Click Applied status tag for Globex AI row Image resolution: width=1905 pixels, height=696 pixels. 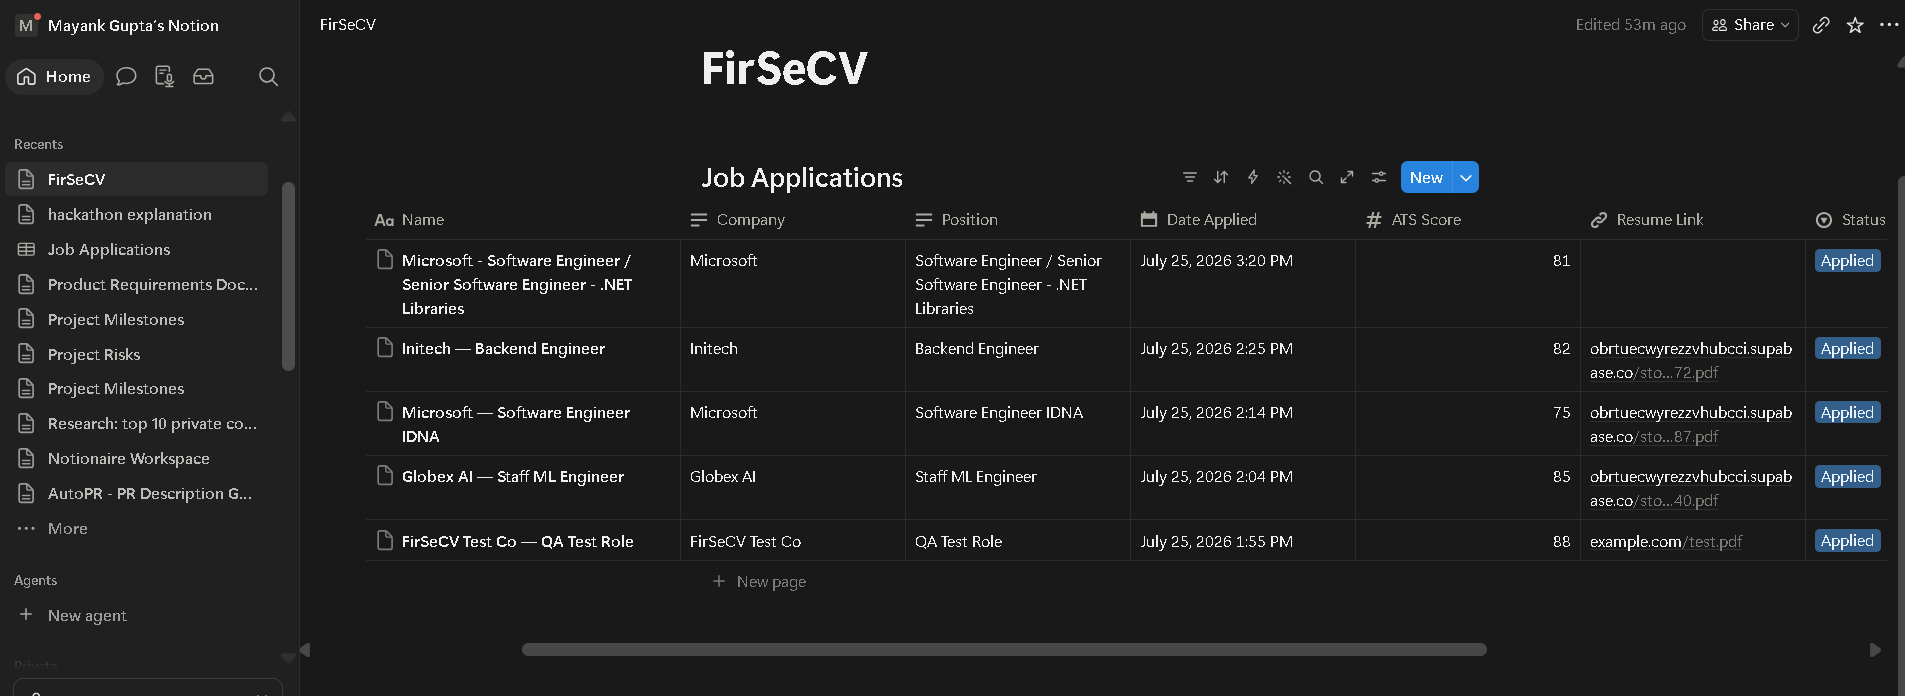[x=1847, y=477]
